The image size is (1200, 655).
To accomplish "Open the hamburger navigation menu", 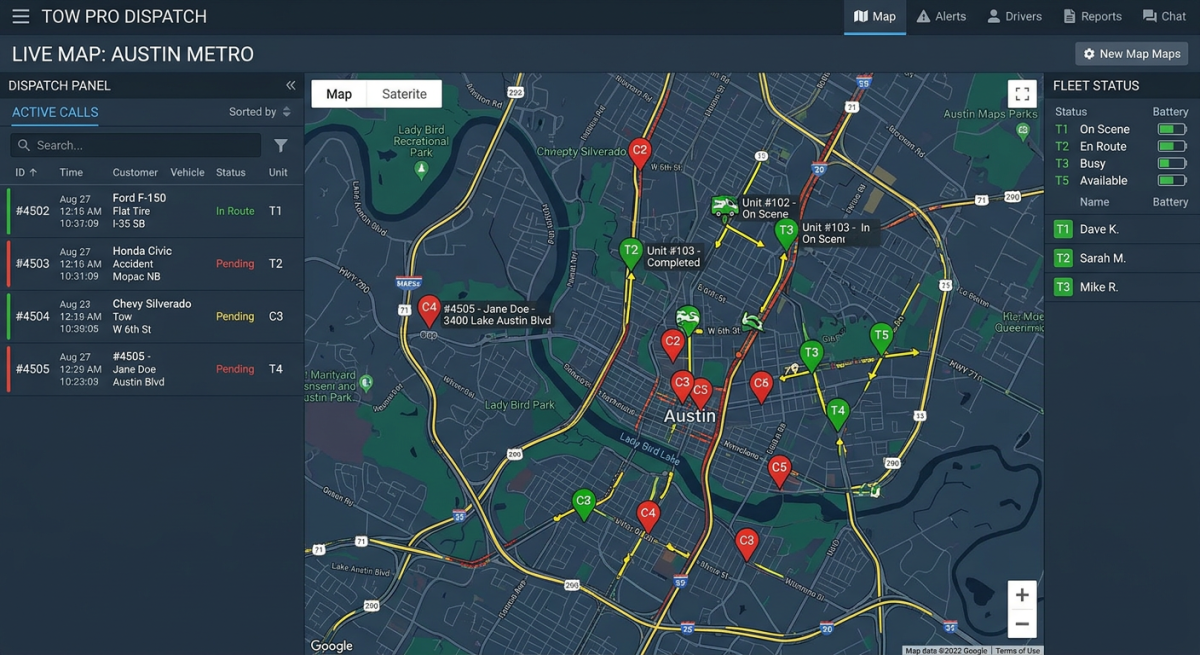I will [20, 17].
